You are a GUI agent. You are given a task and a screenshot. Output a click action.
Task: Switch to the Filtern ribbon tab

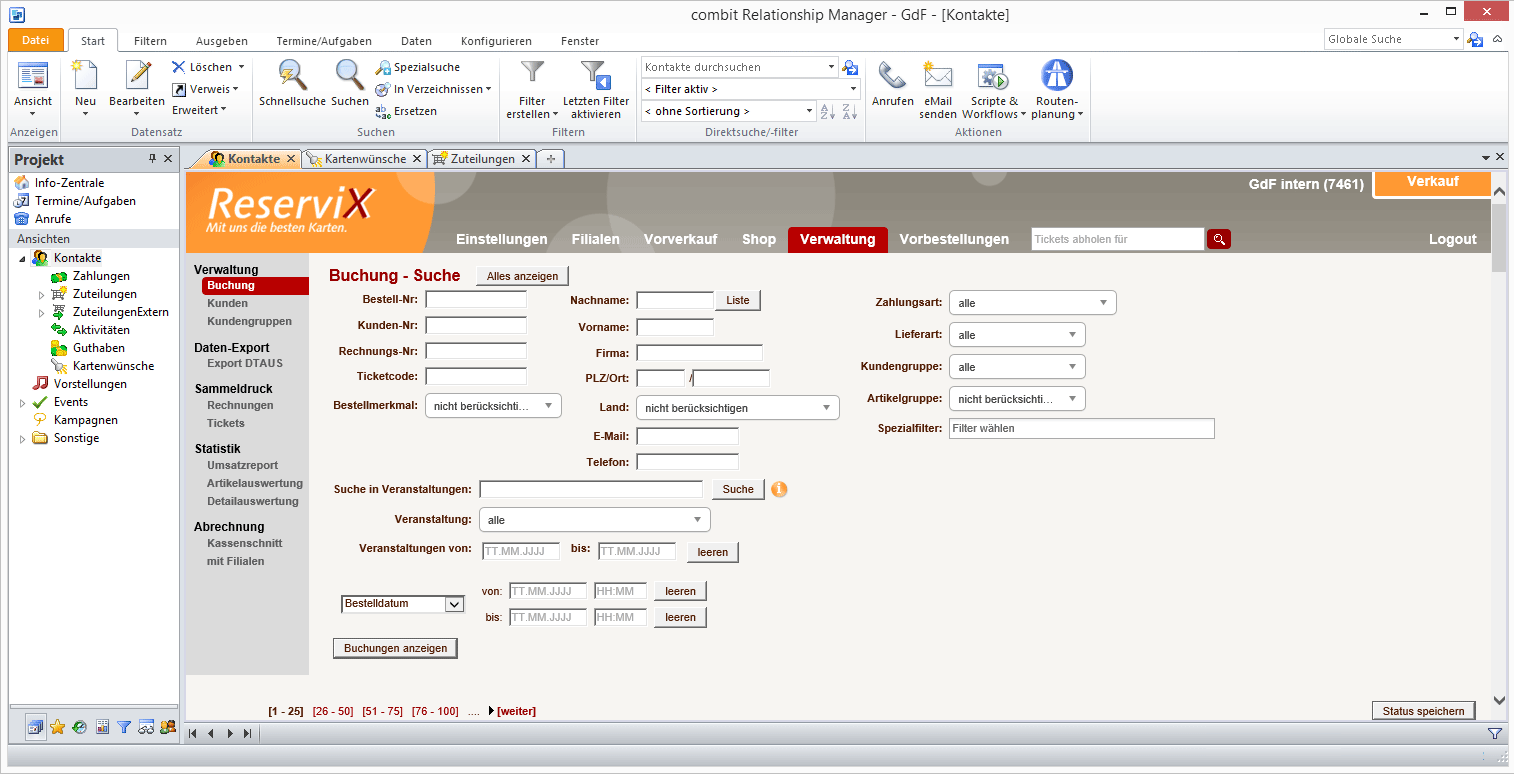(x=150, y=41)
